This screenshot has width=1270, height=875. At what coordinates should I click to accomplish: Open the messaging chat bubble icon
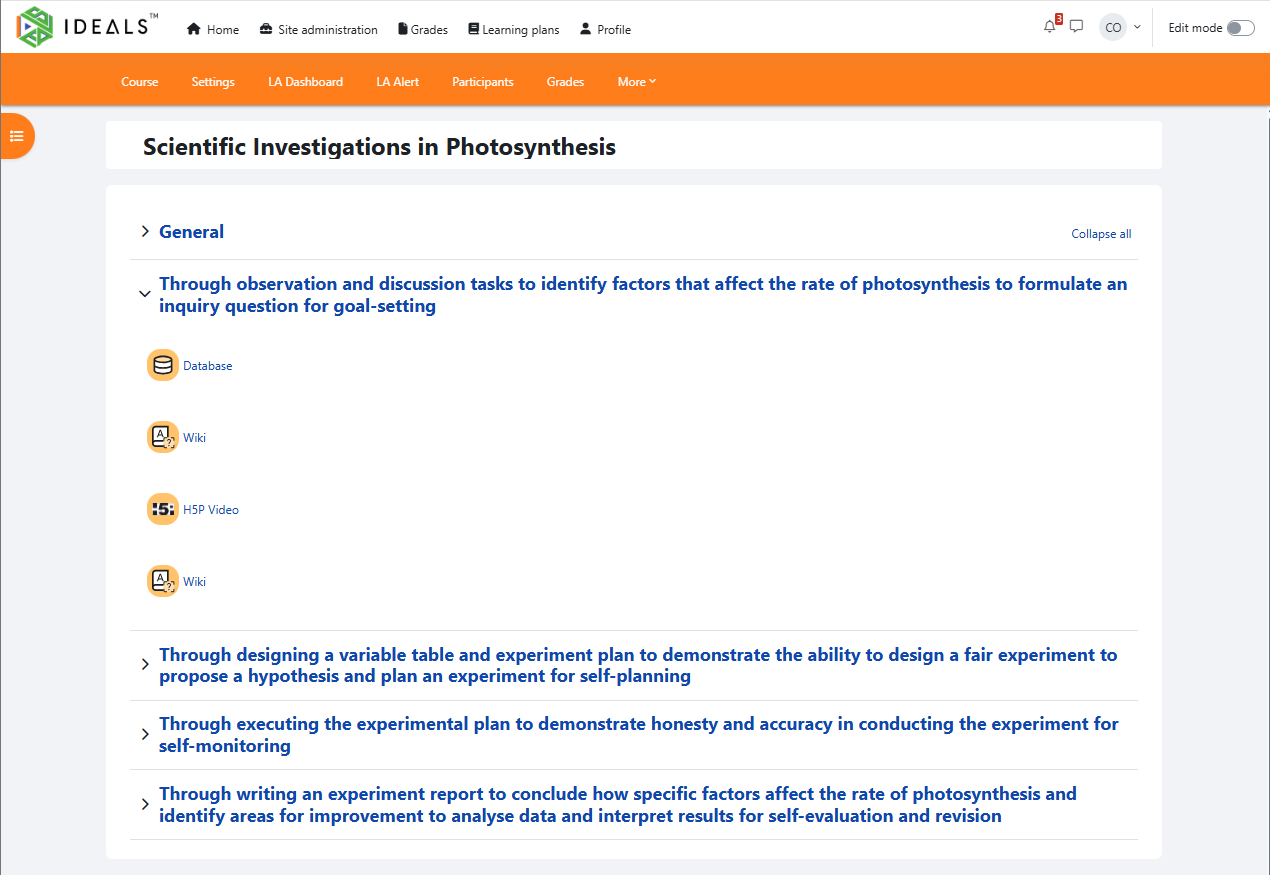click(1076, 28)
